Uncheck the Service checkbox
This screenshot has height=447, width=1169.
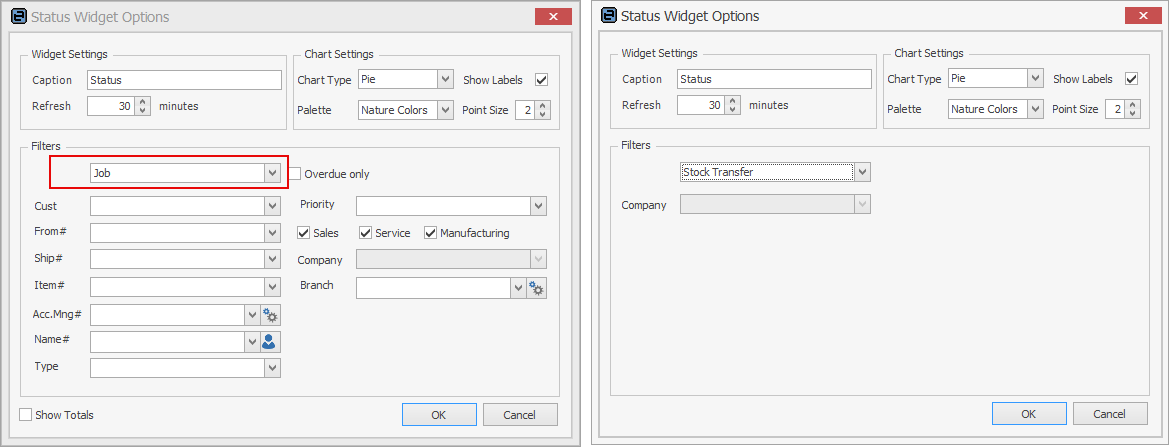pyautogui.click(x=365, y=232)
